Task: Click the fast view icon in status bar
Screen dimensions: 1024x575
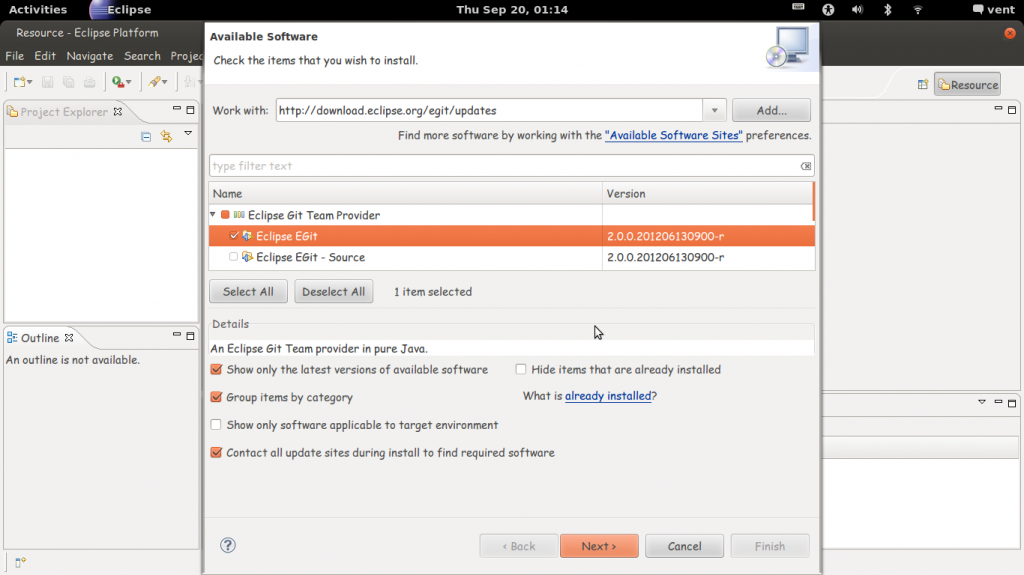Action: coord(20,562)
